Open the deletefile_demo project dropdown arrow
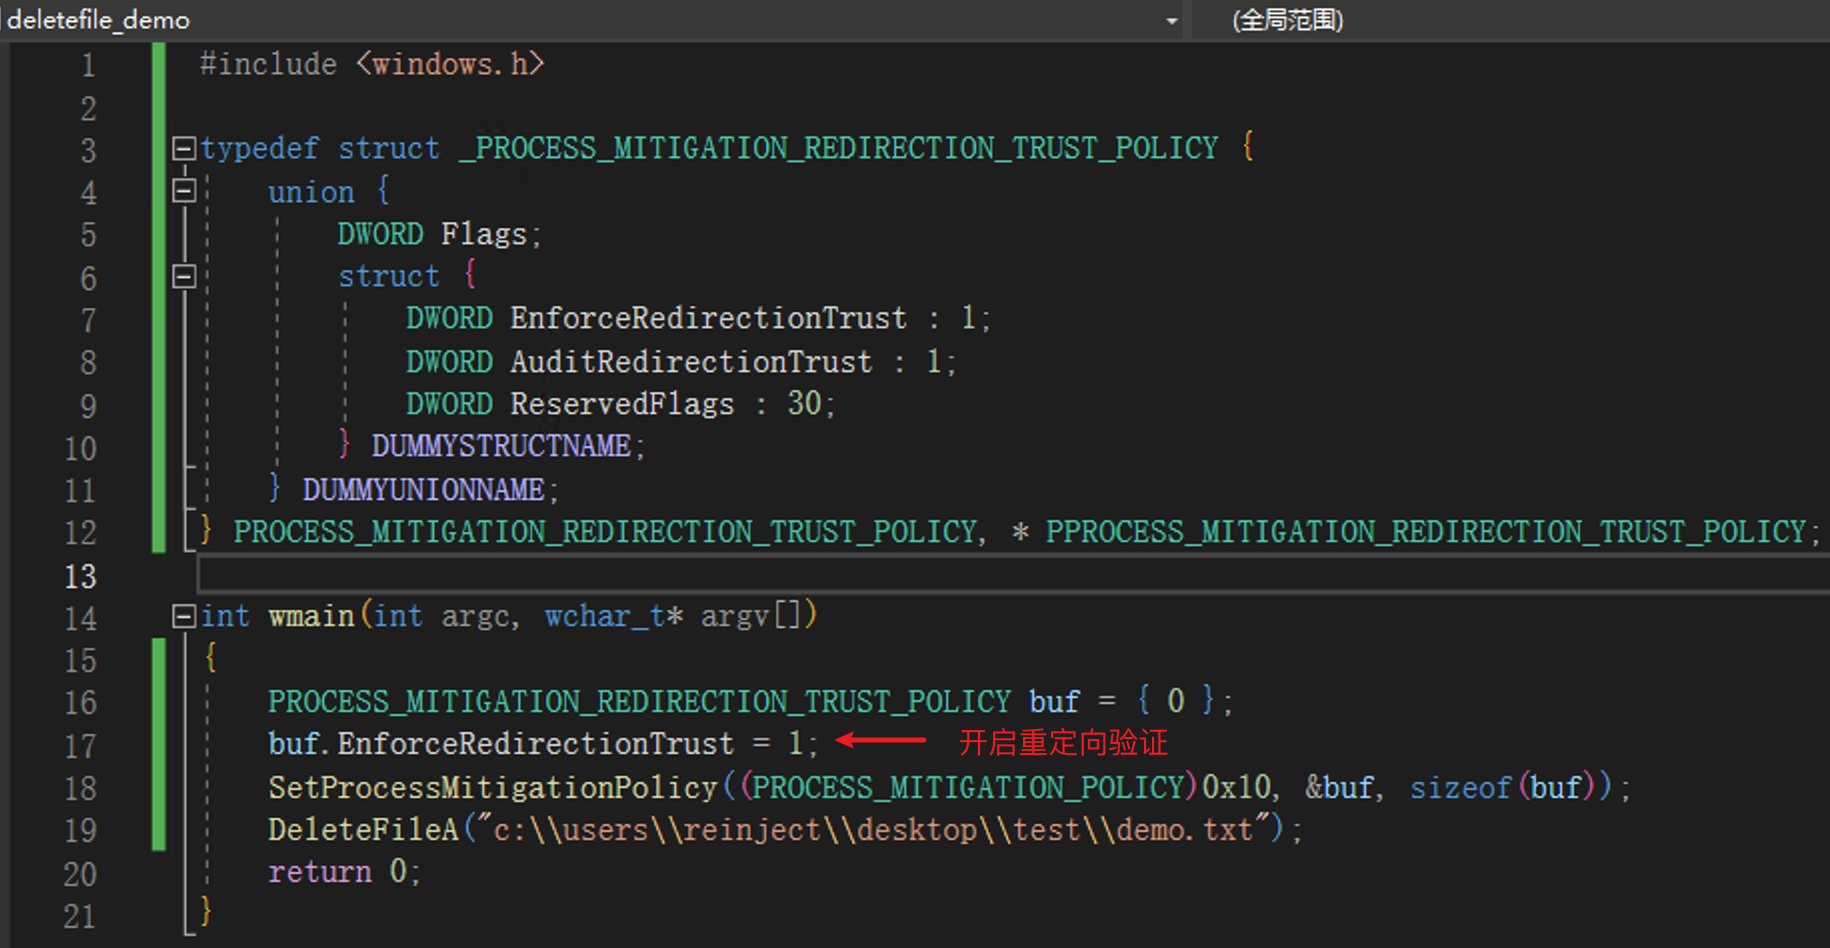This screenshot has width=1830, height=948. 1171,21
